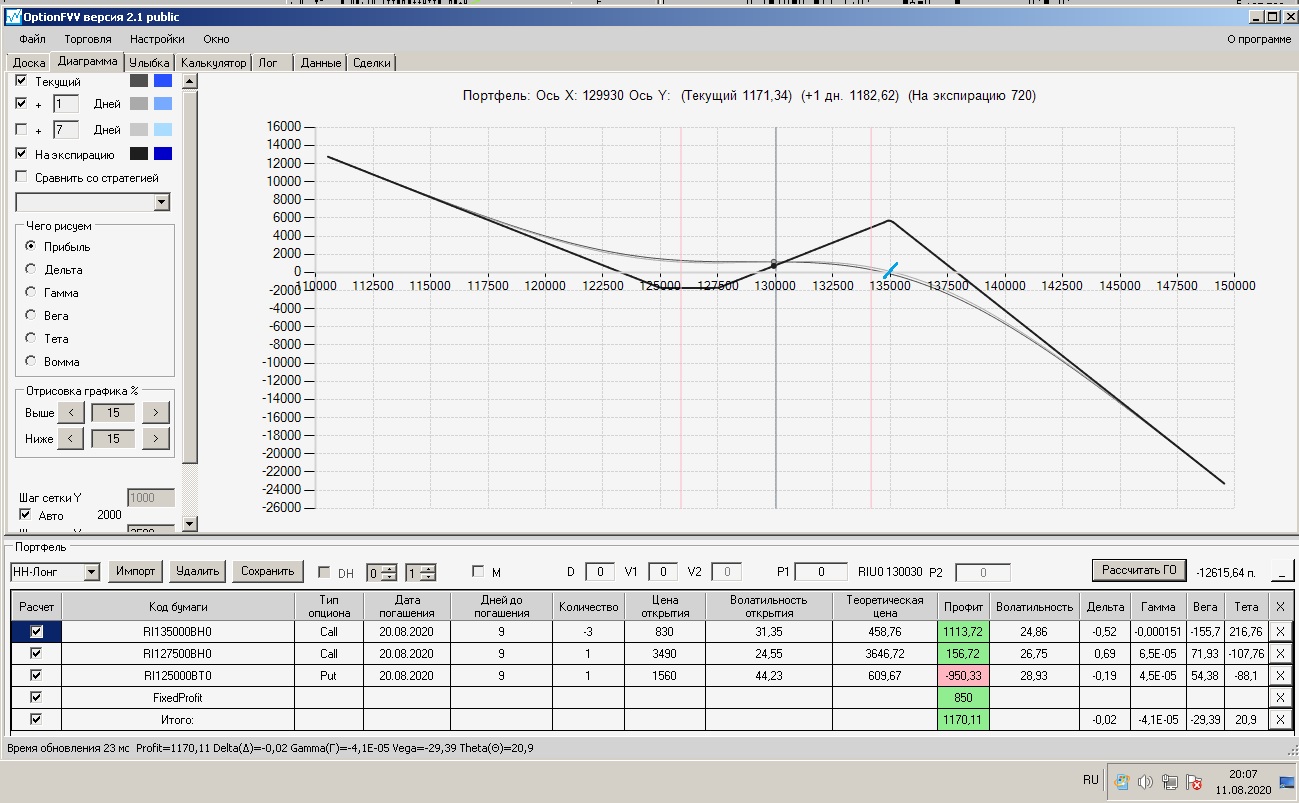Toggle the +1 Дней curve checkbox
Screen dimensions: 1299x803
point(22,104)
